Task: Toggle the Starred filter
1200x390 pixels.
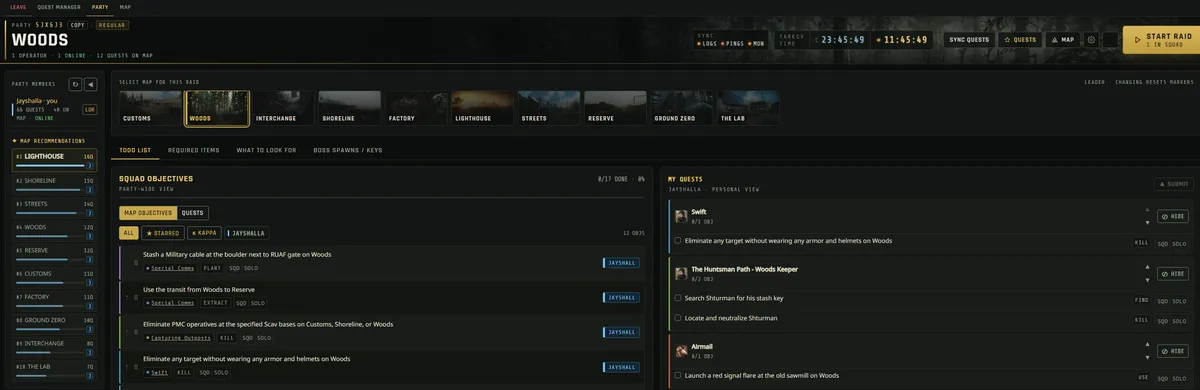Action: point(163,233)
